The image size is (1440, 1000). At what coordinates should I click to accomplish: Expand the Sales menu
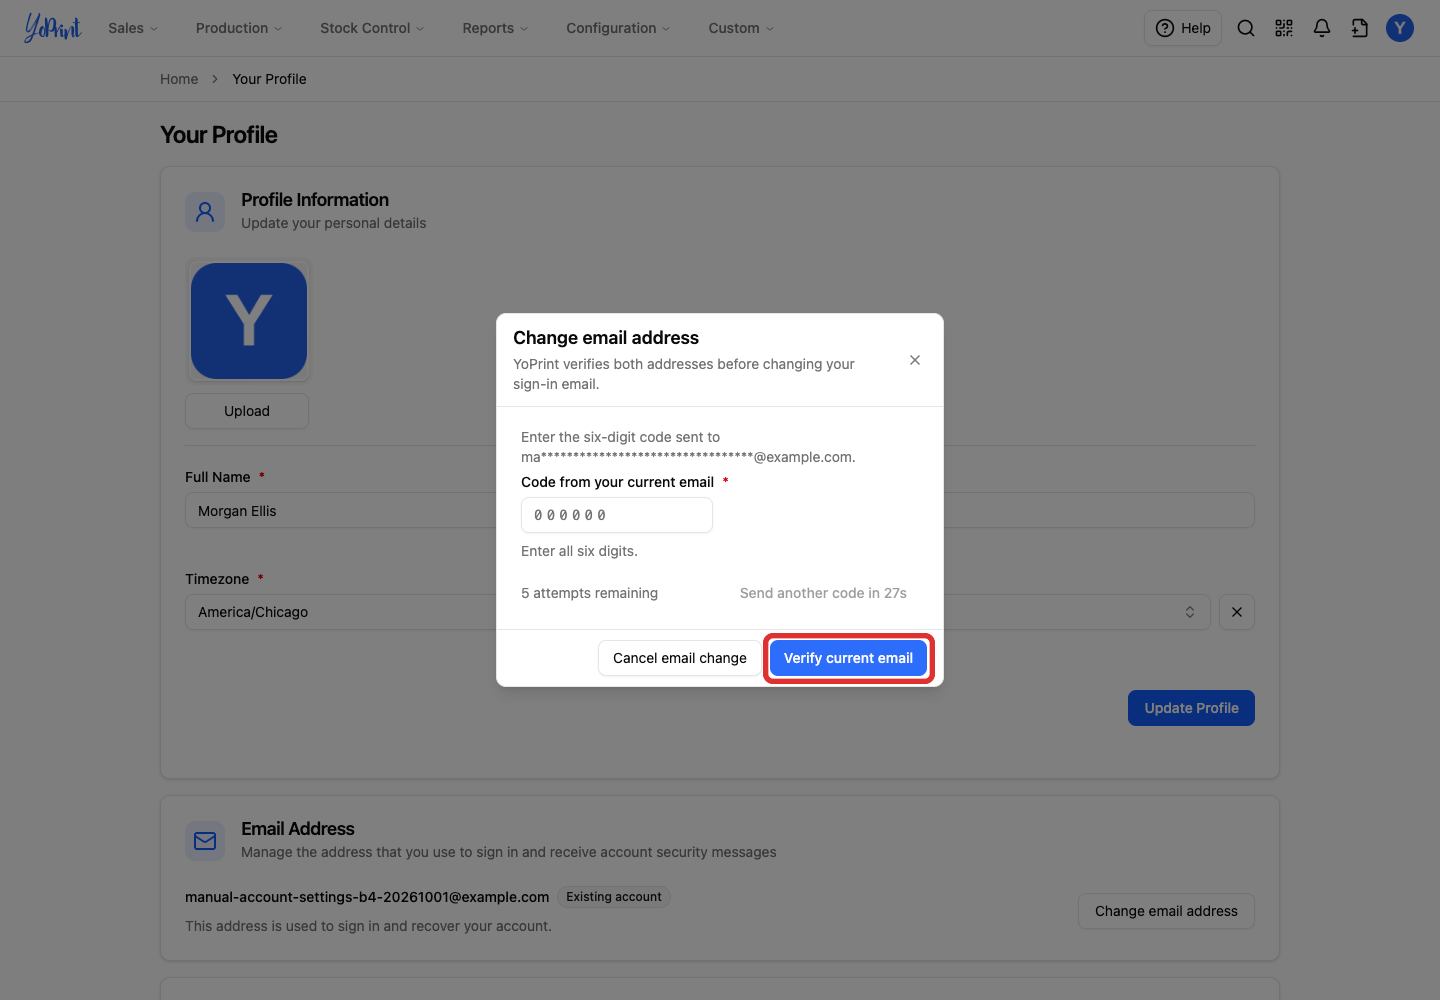[133, 28]
